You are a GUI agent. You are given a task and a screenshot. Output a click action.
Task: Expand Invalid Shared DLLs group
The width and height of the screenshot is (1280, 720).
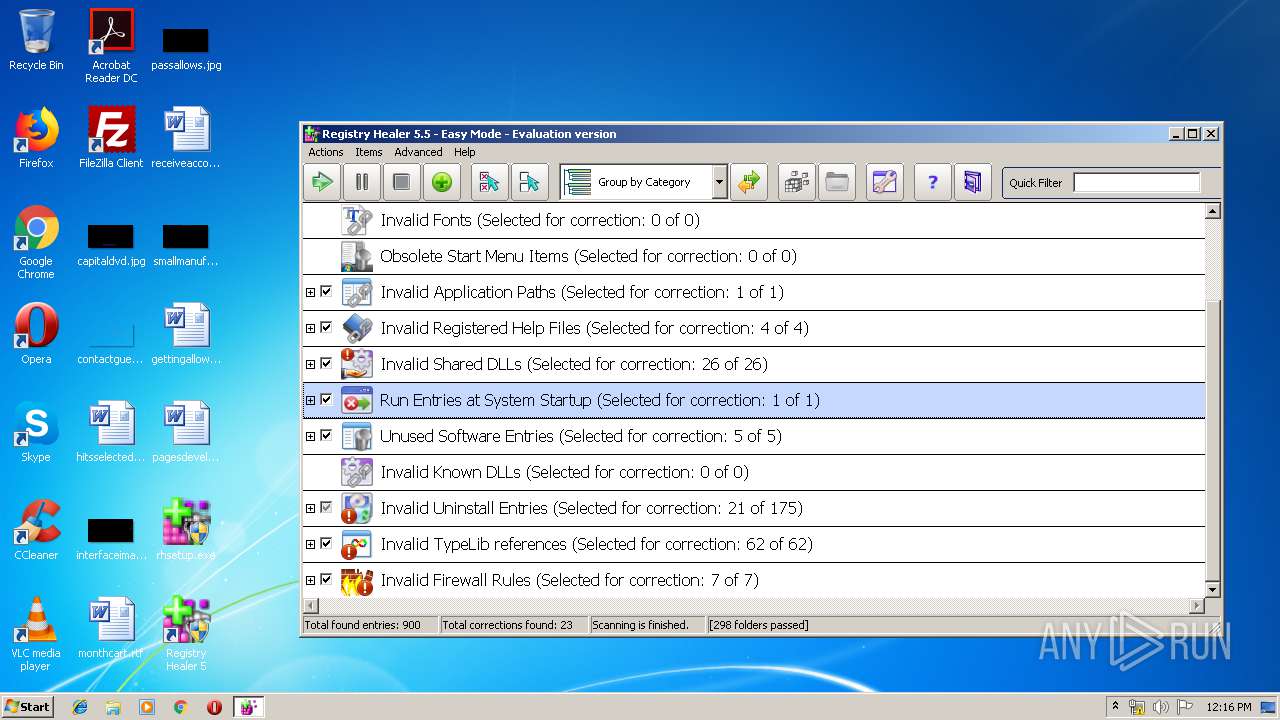pyautogui.click(x=310, y=364)
